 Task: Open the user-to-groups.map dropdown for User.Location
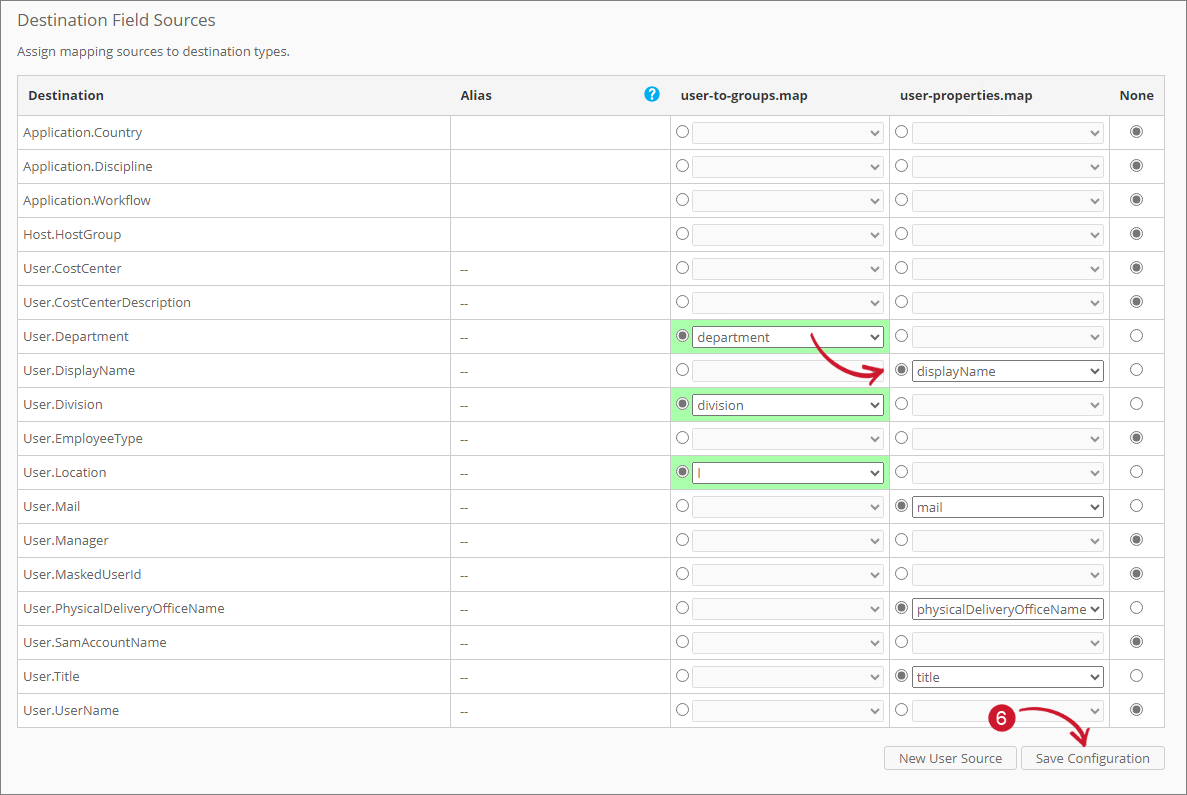[x=787, y=473]
